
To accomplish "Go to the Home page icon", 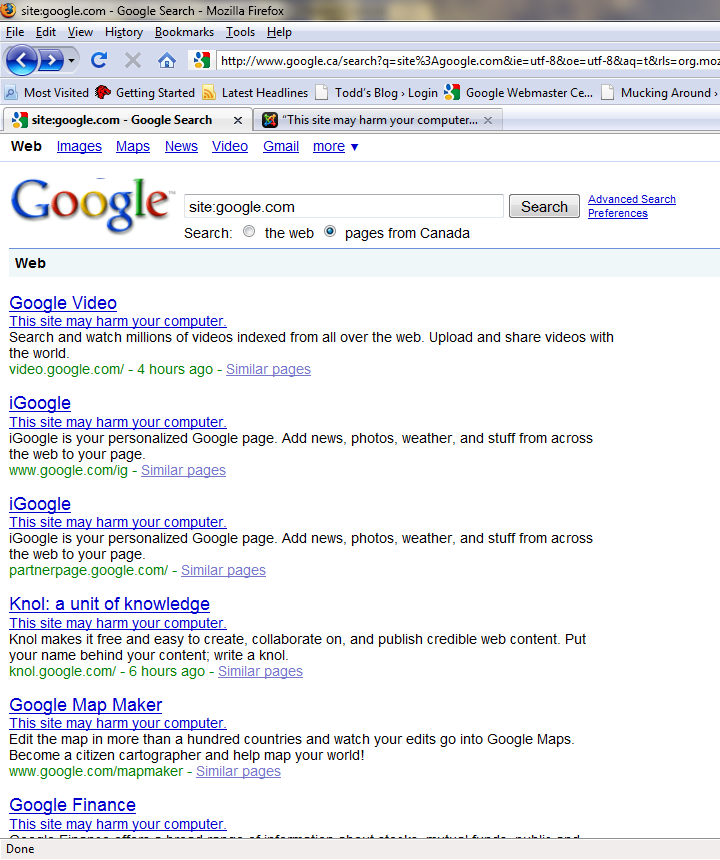I will coord(167,60).
